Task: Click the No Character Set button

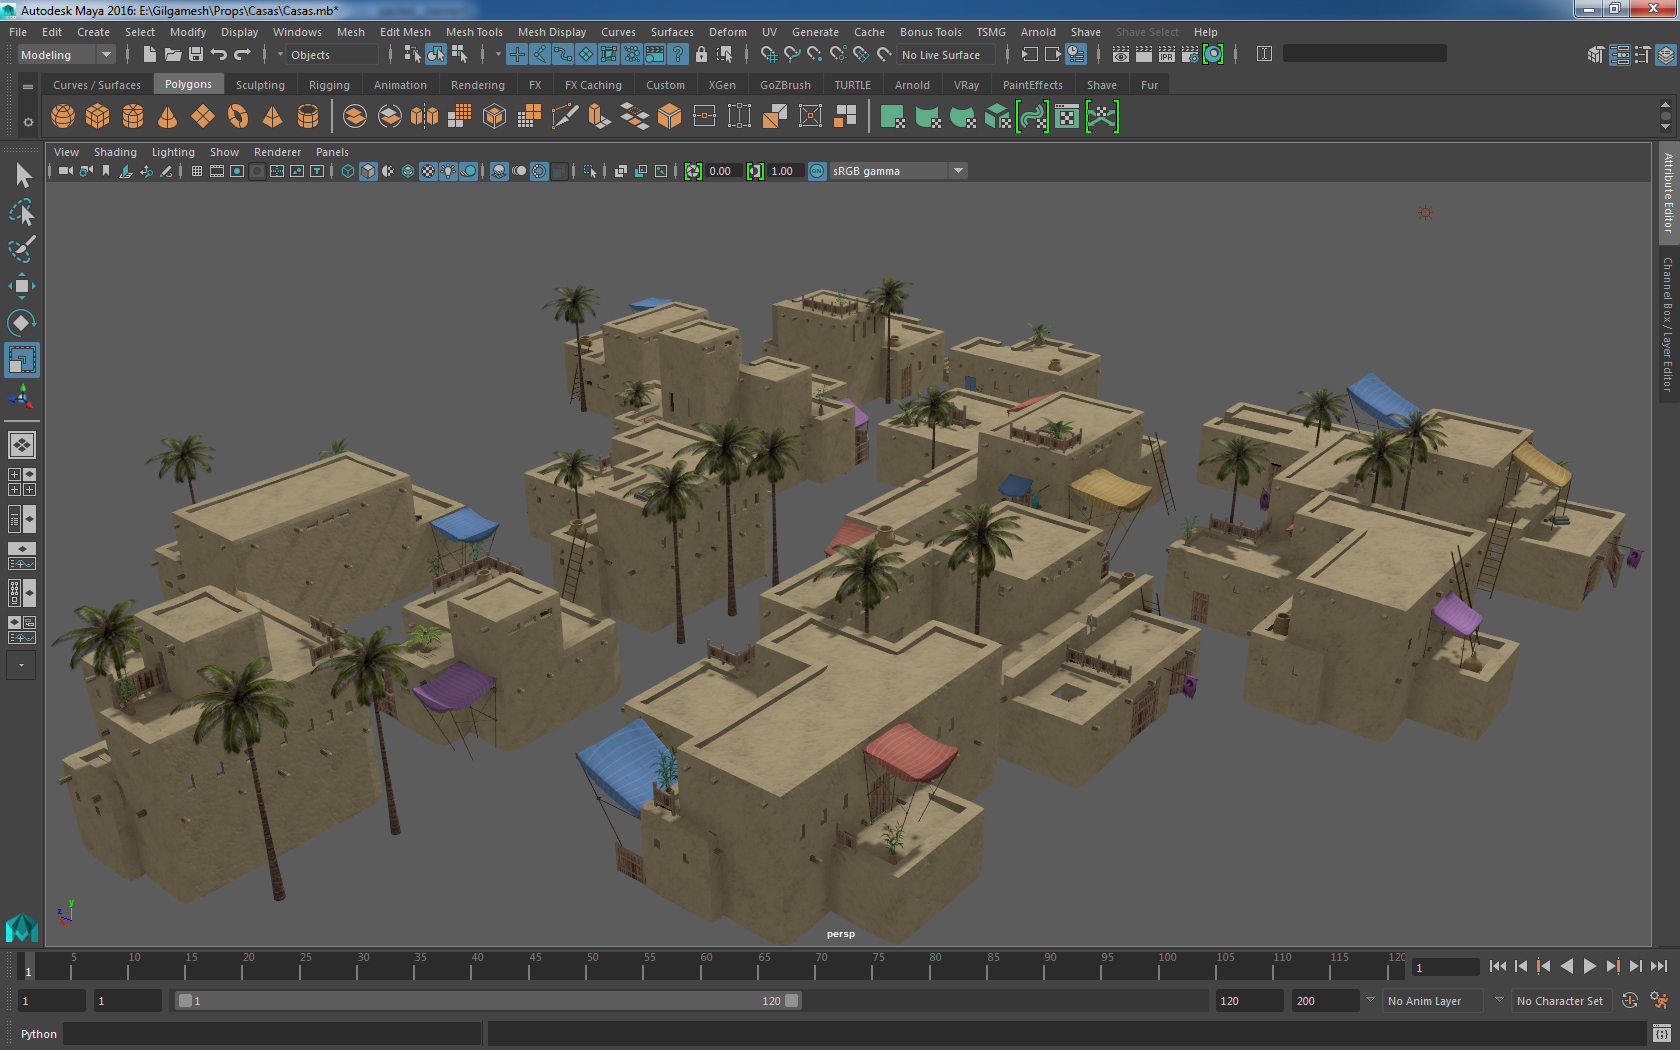Action: point(1559,1001)
